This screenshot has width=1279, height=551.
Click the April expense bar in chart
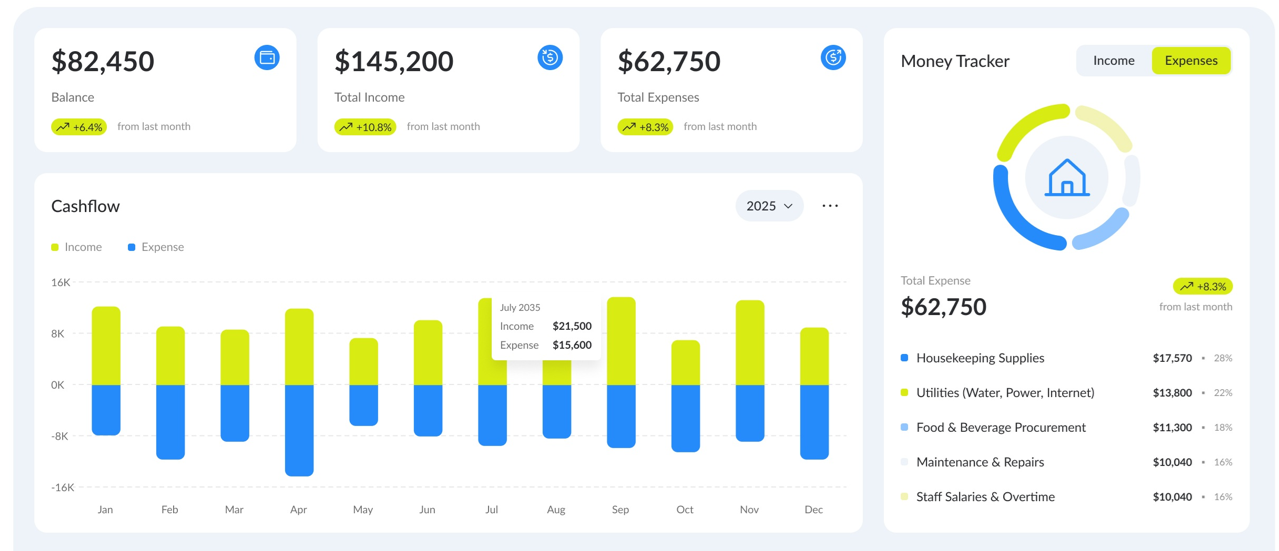[x=299, y=430]
